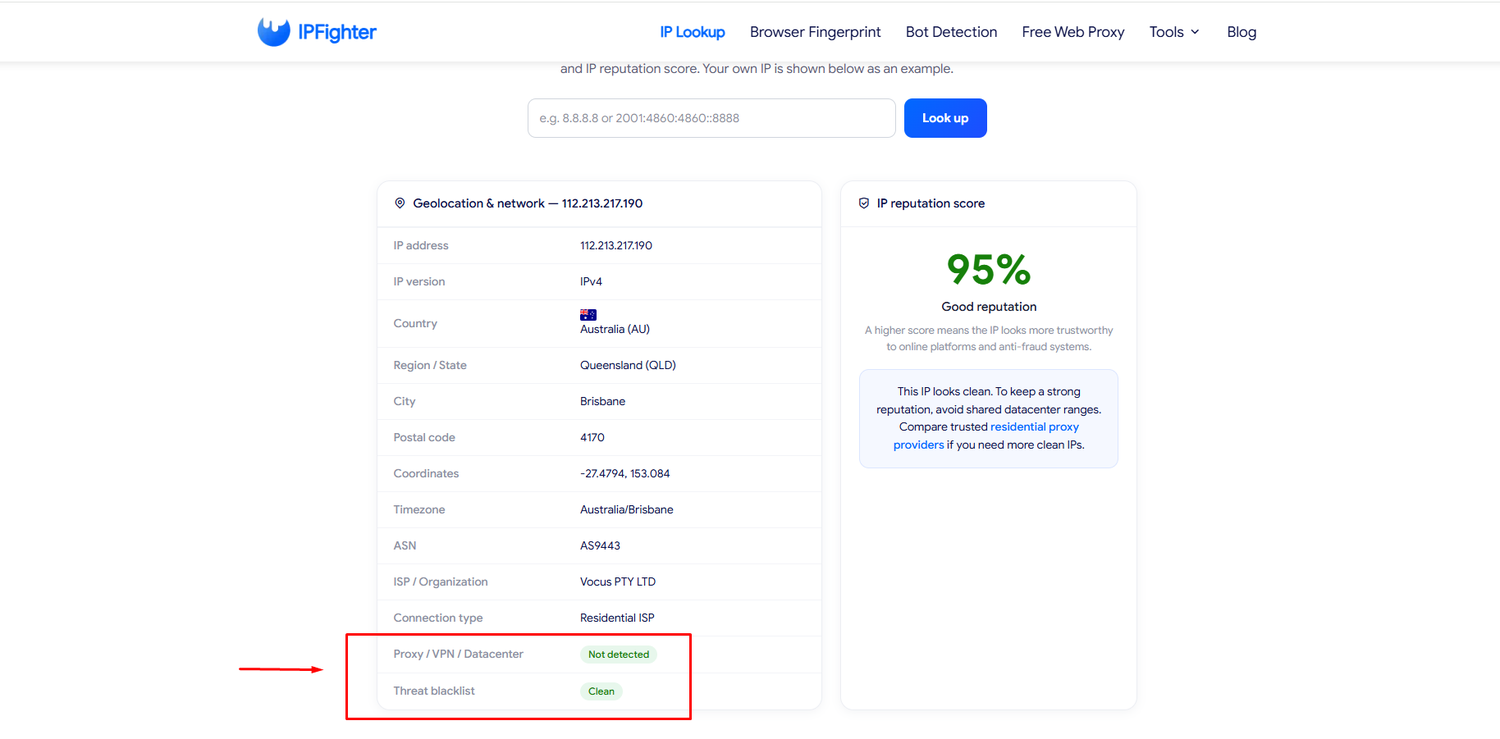The width and height of the screenshot is (1500, 739).
Task: Select Vocus PTY LTD organization value
Action: (x=618, y=582)
